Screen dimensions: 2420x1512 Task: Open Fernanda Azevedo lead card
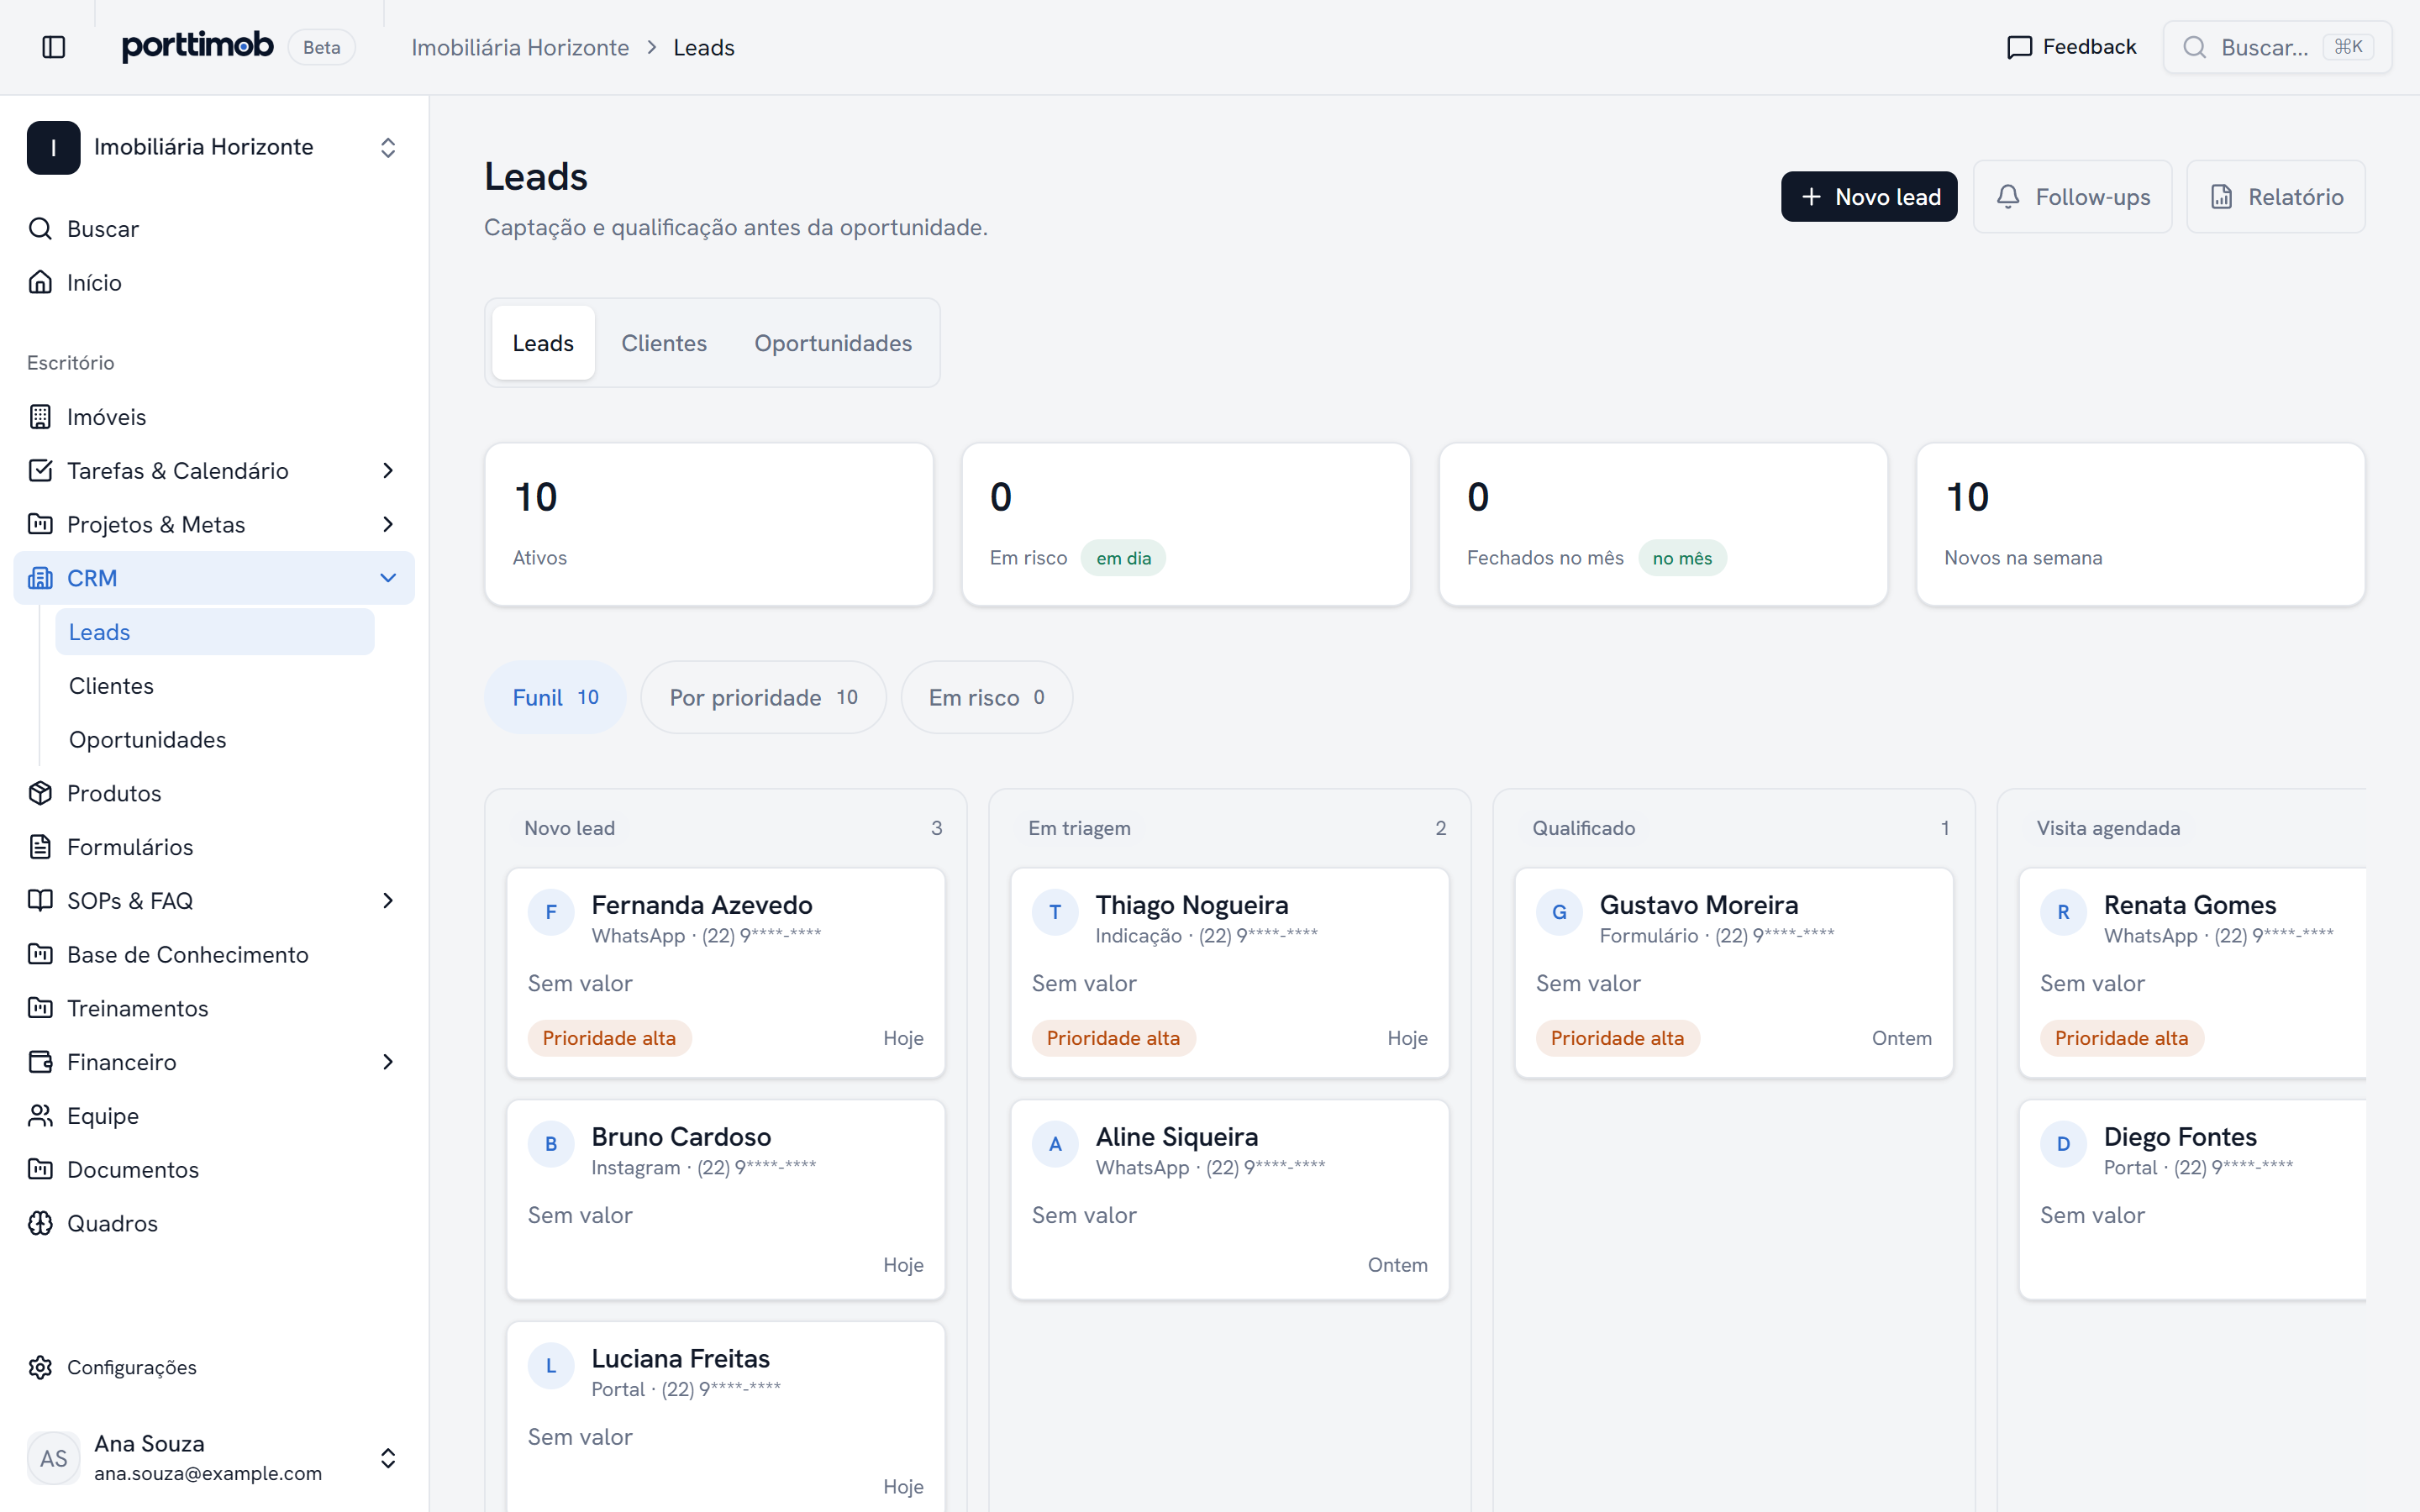pos(725,973)
